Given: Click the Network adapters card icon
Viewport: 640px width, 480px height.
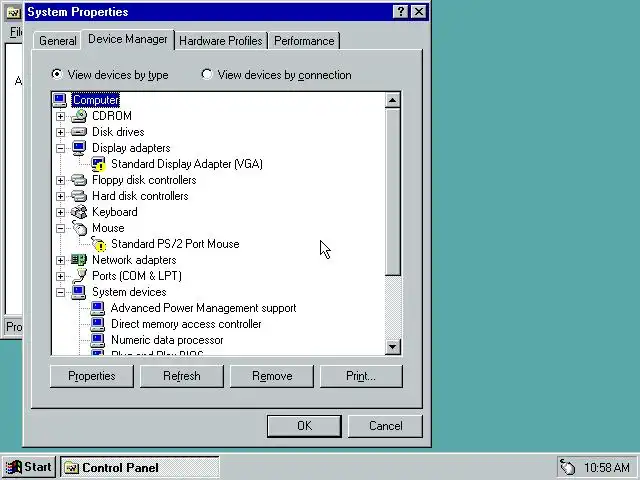Looking at the screenshot, I should pyautogui.click(x=79, y=260).
